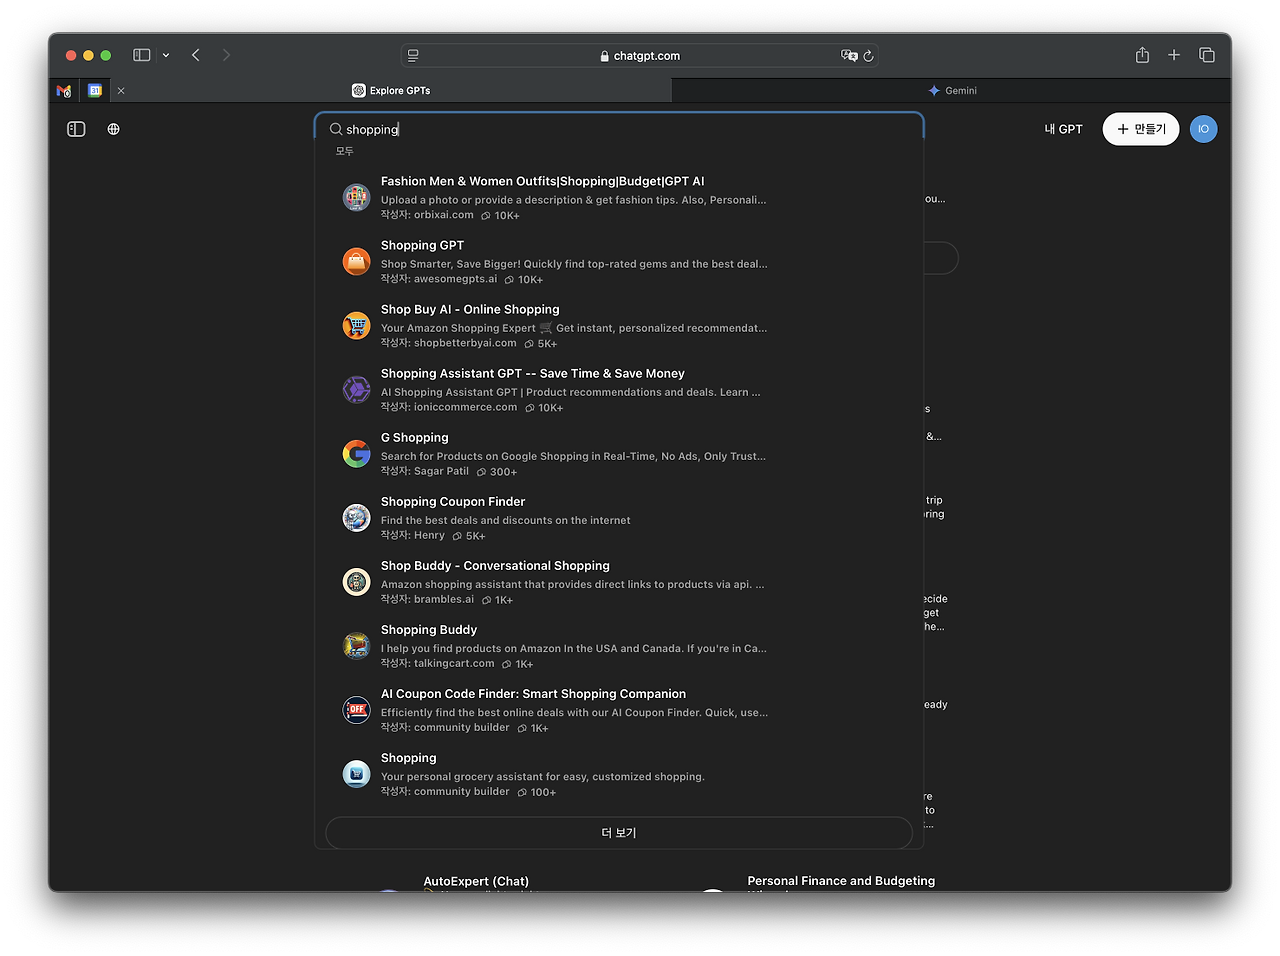Click the Shopping Buddy avatar icon
Screen dimensions: 1280x956
(356, 645)
